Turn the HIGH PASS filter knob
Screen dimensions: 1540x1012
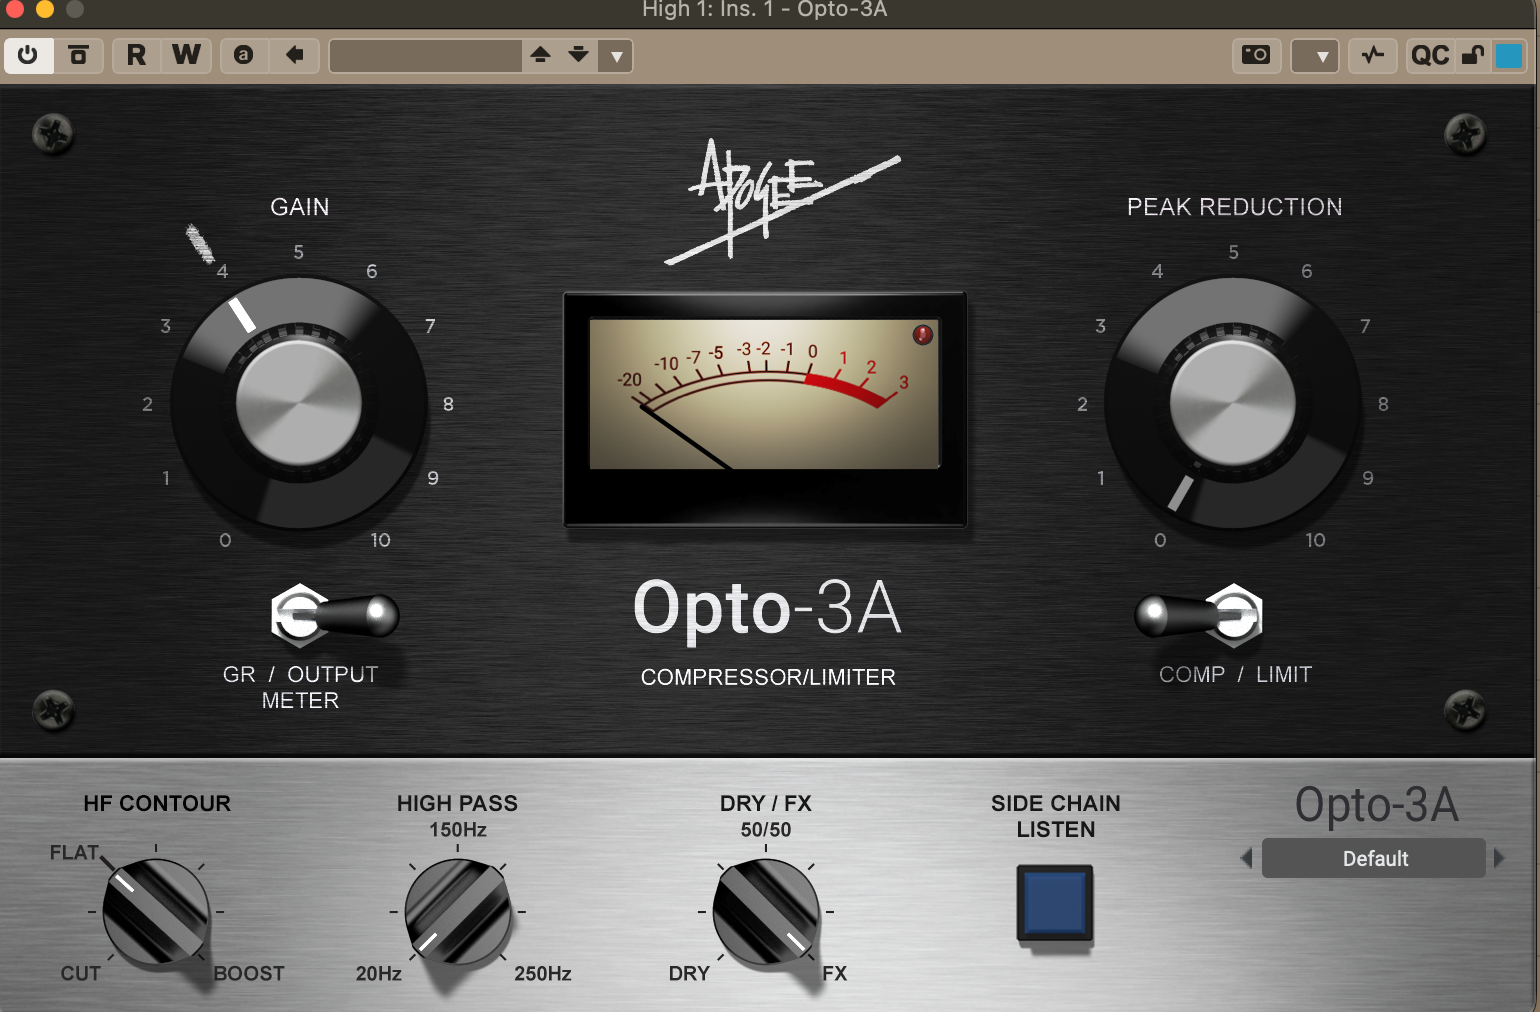point(458,912)
